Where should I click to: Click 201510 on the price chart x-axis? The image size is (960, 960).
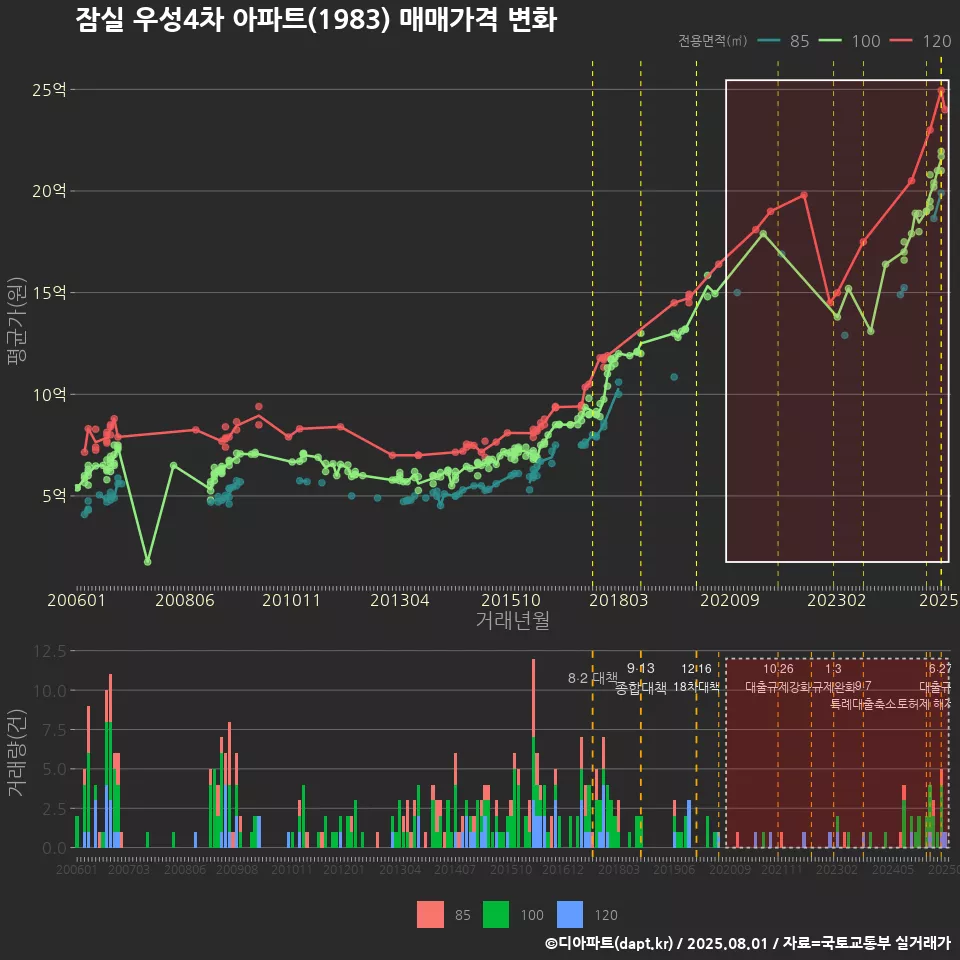511,600
